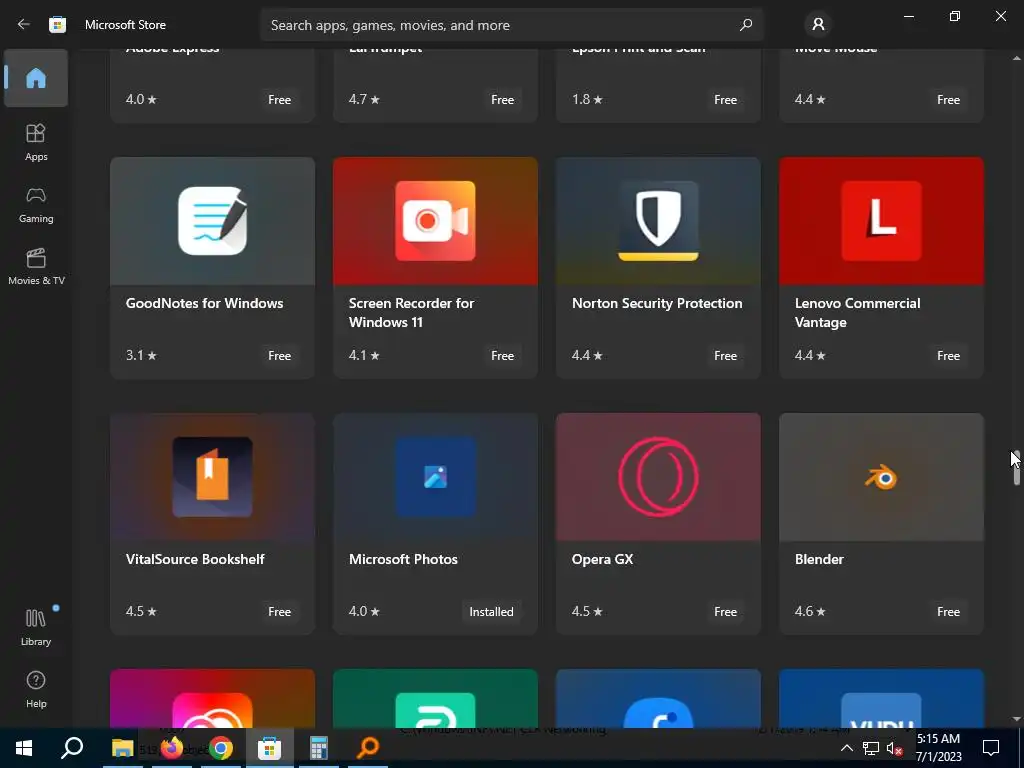Click Free button on VitalSource Bookshelf card
This screenshot has height=768, width=1024.
coord(280,611)
